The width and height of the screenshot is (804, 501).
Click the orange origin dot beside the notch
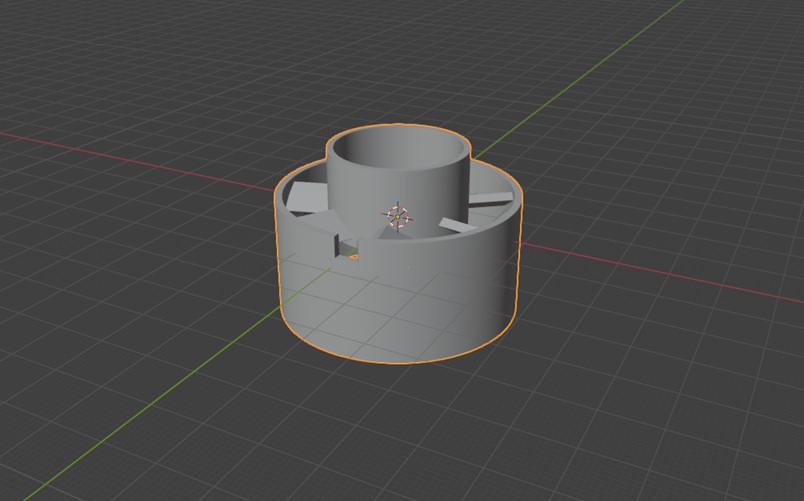[353, 256]
